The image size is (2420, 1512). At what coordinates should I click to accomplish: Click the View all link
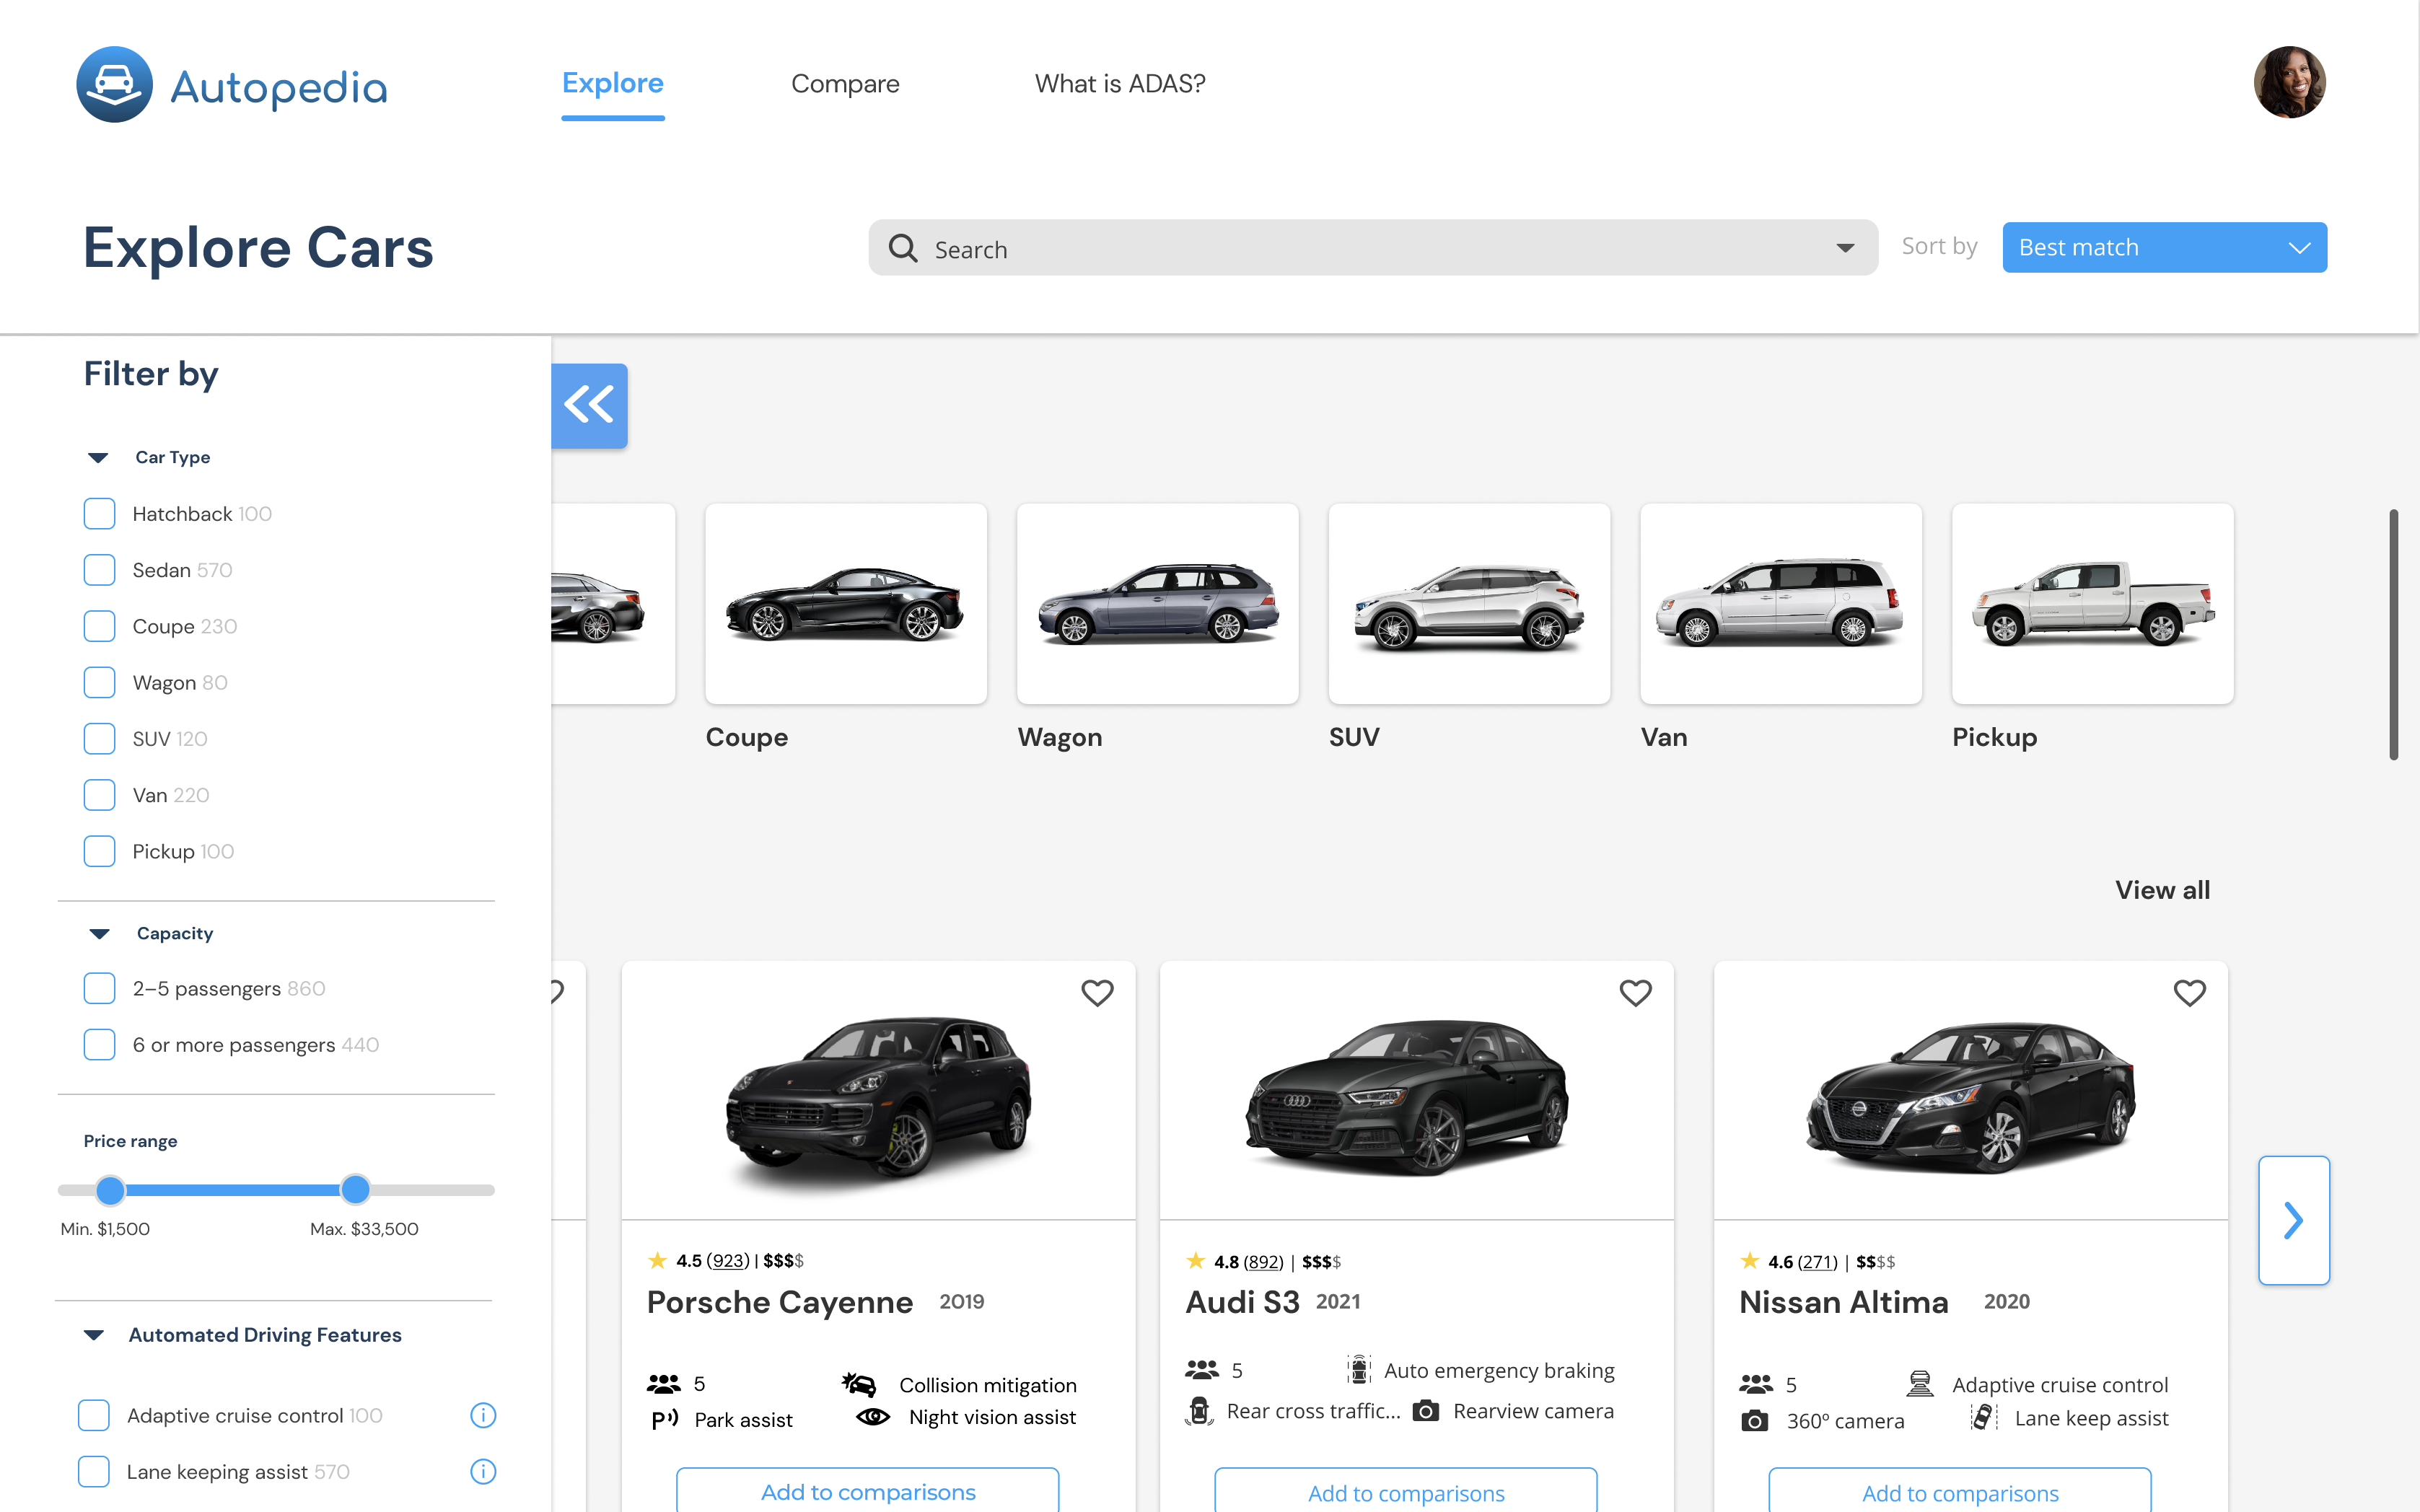[2162, 890]
